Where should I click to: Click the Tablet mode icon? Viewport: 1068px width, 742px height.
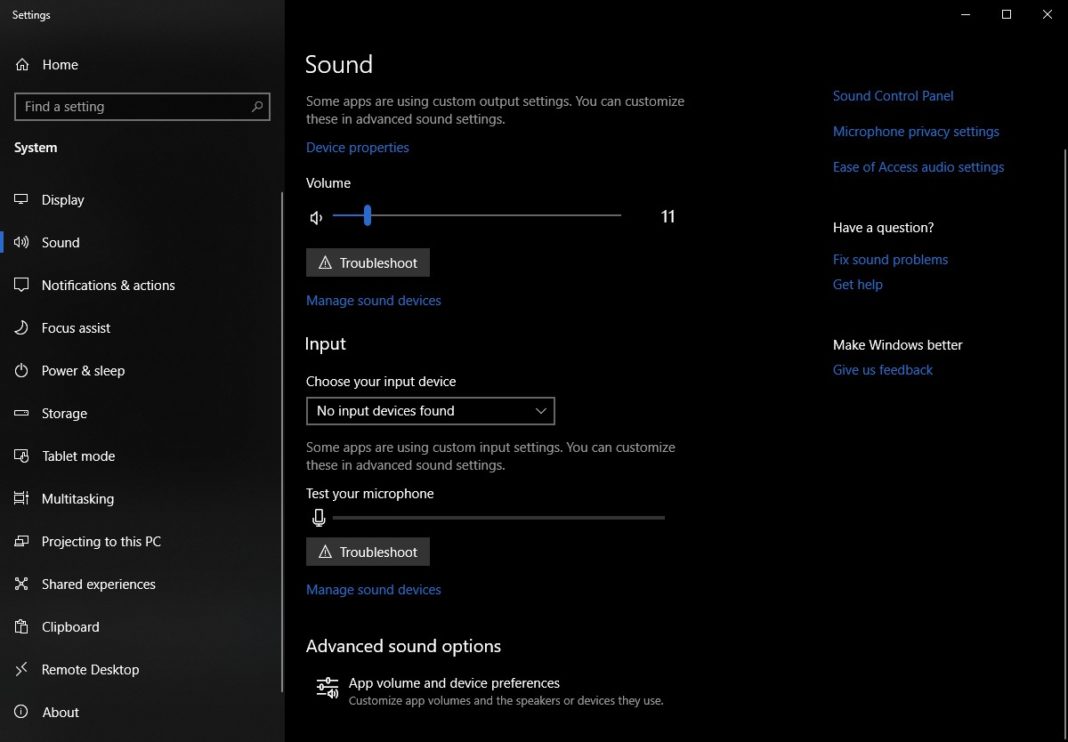[22, 456]
